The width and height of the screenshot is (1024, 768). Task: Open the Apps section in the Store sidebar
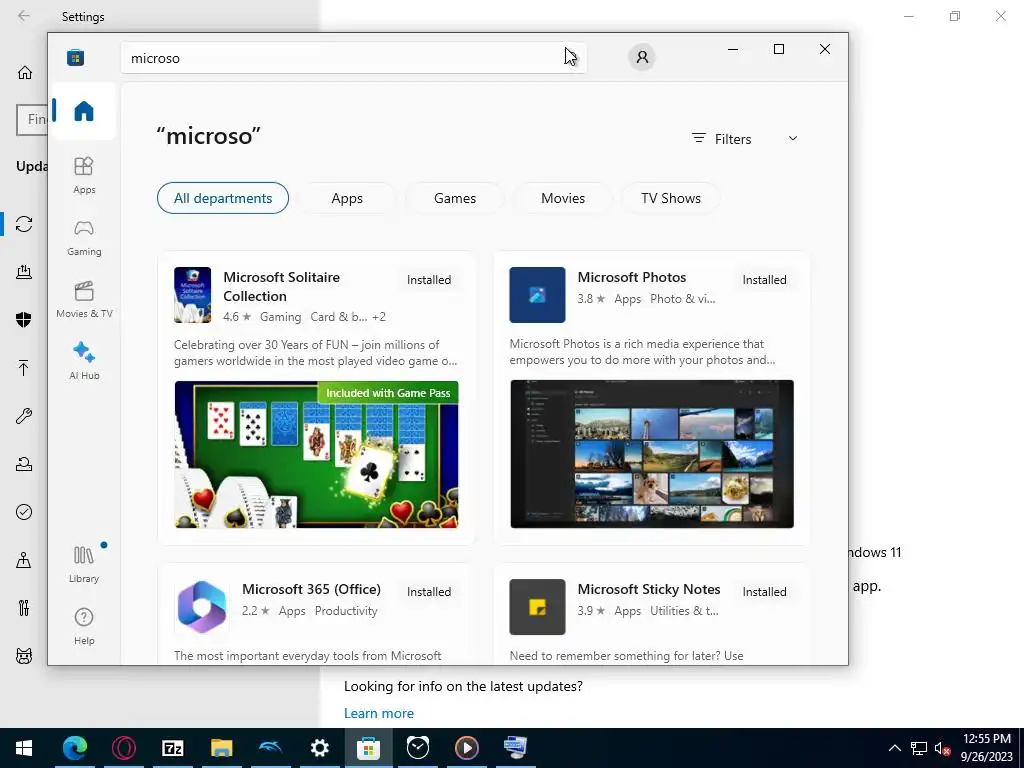[84, 175]
